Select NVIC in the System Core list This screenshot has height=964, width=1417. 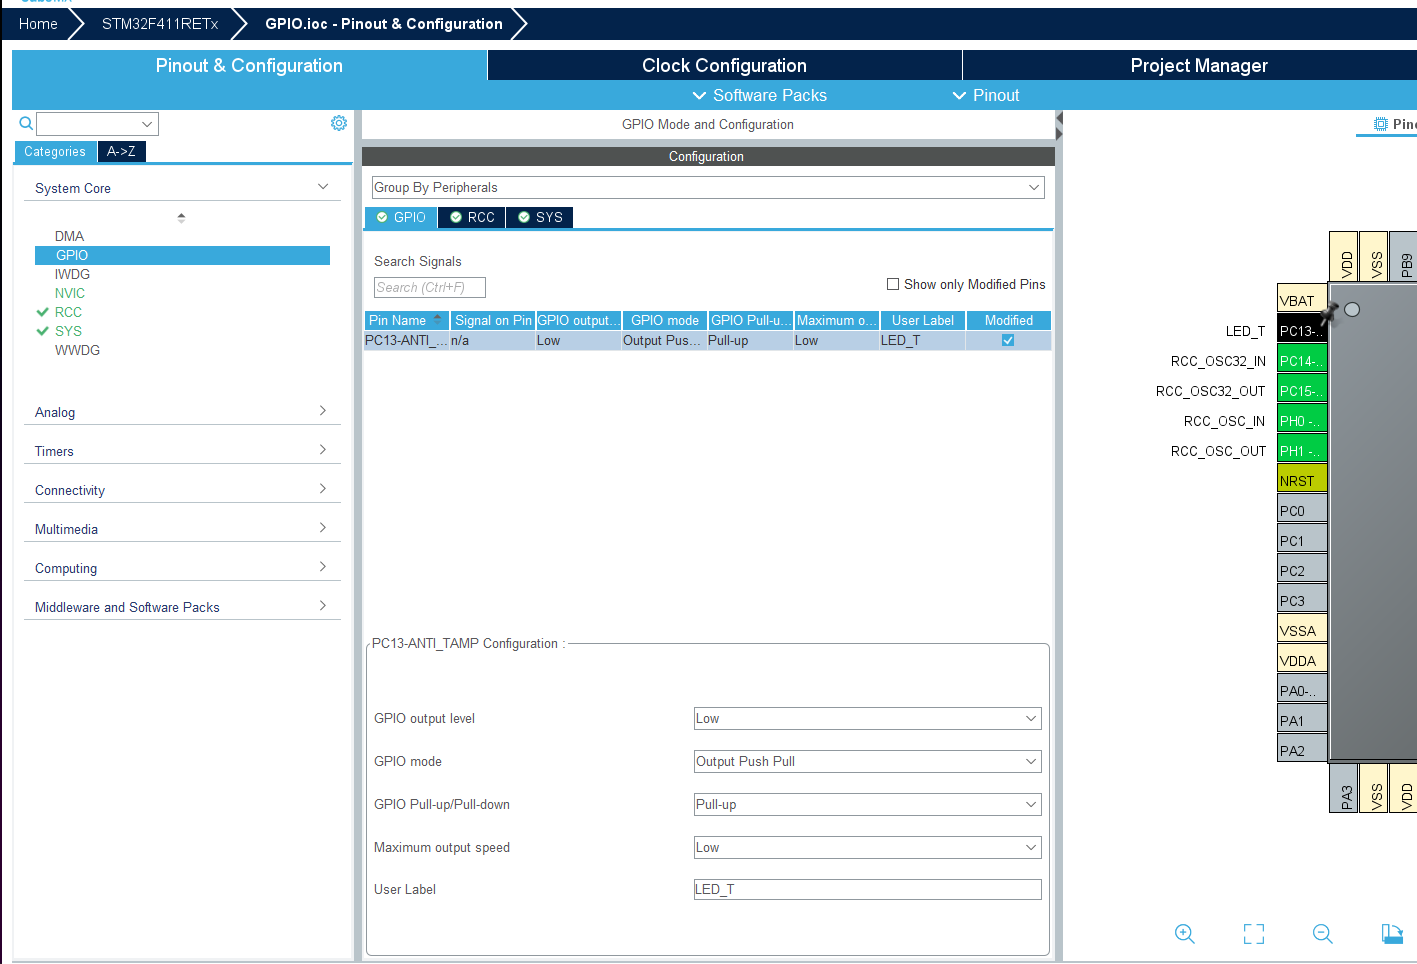tap(70, 293)
